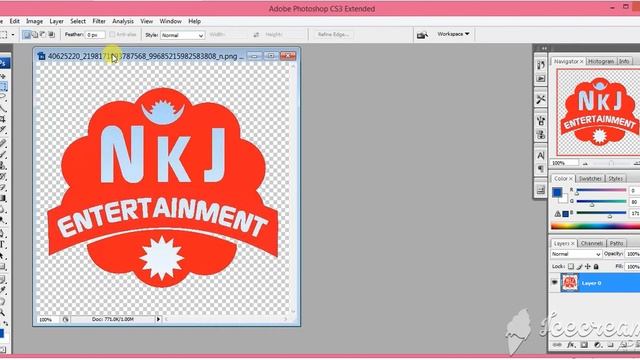Open the Tool Presets panel icon in dock
This screenshot has width=640, height=360.
(x=541, y=100)
